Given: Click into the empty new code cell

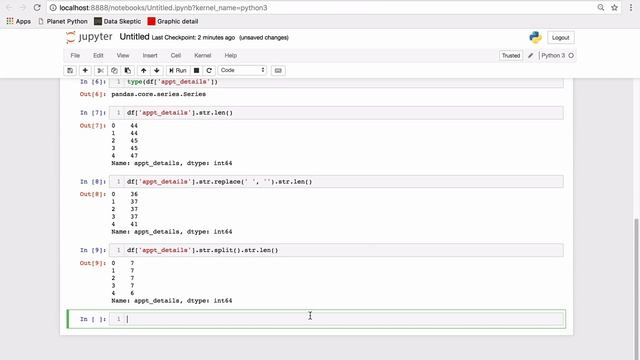Looking at the screenshot, I should pyautogui.click(x=336, y=319).
